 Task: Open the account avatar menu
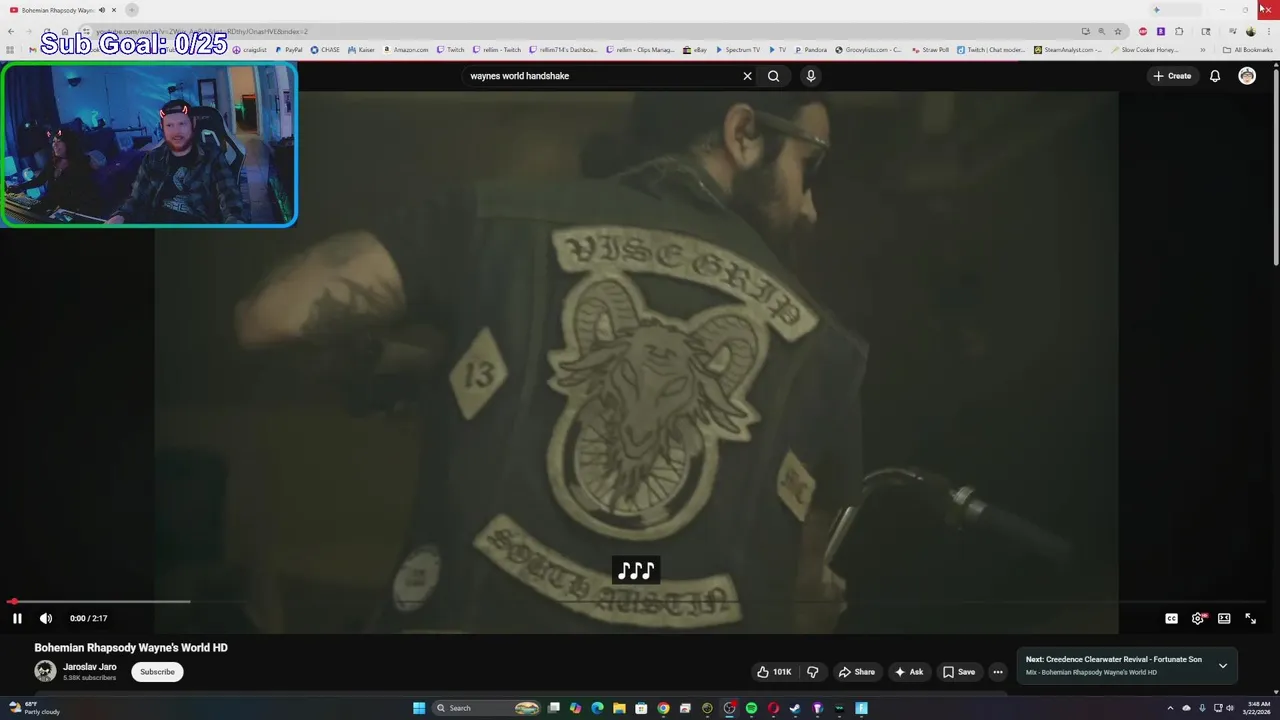1247,76
